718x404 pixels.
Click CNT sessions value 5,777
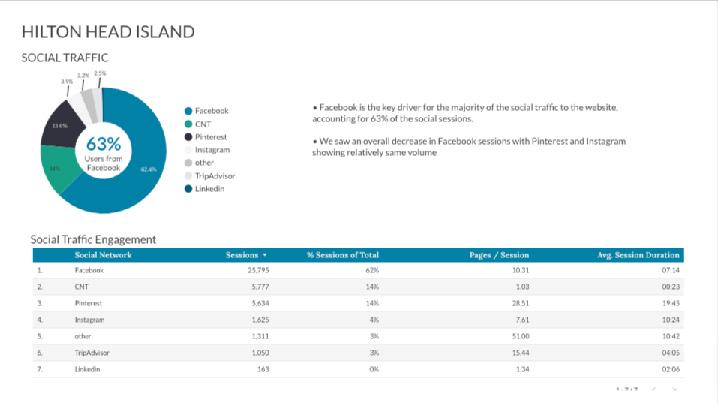coord(260,287)
